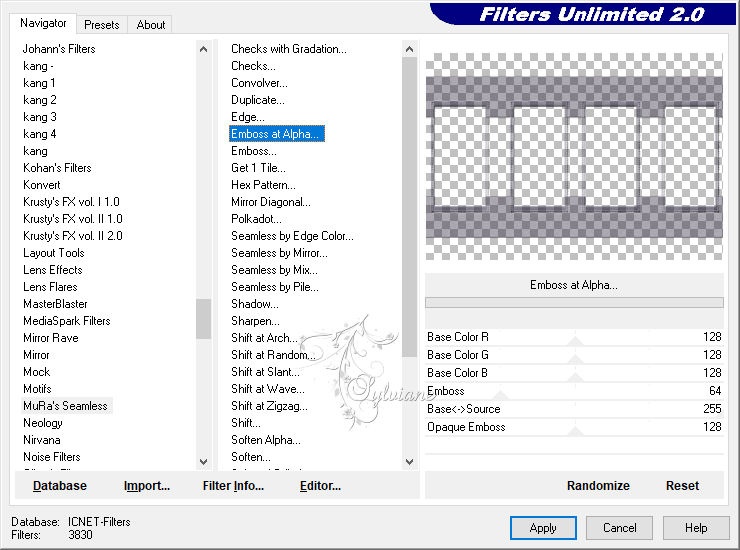Viewport: 740px width, 550px height.
Task: Choose the Get 1 Tile... filter
Action: (x=258, y=168)
